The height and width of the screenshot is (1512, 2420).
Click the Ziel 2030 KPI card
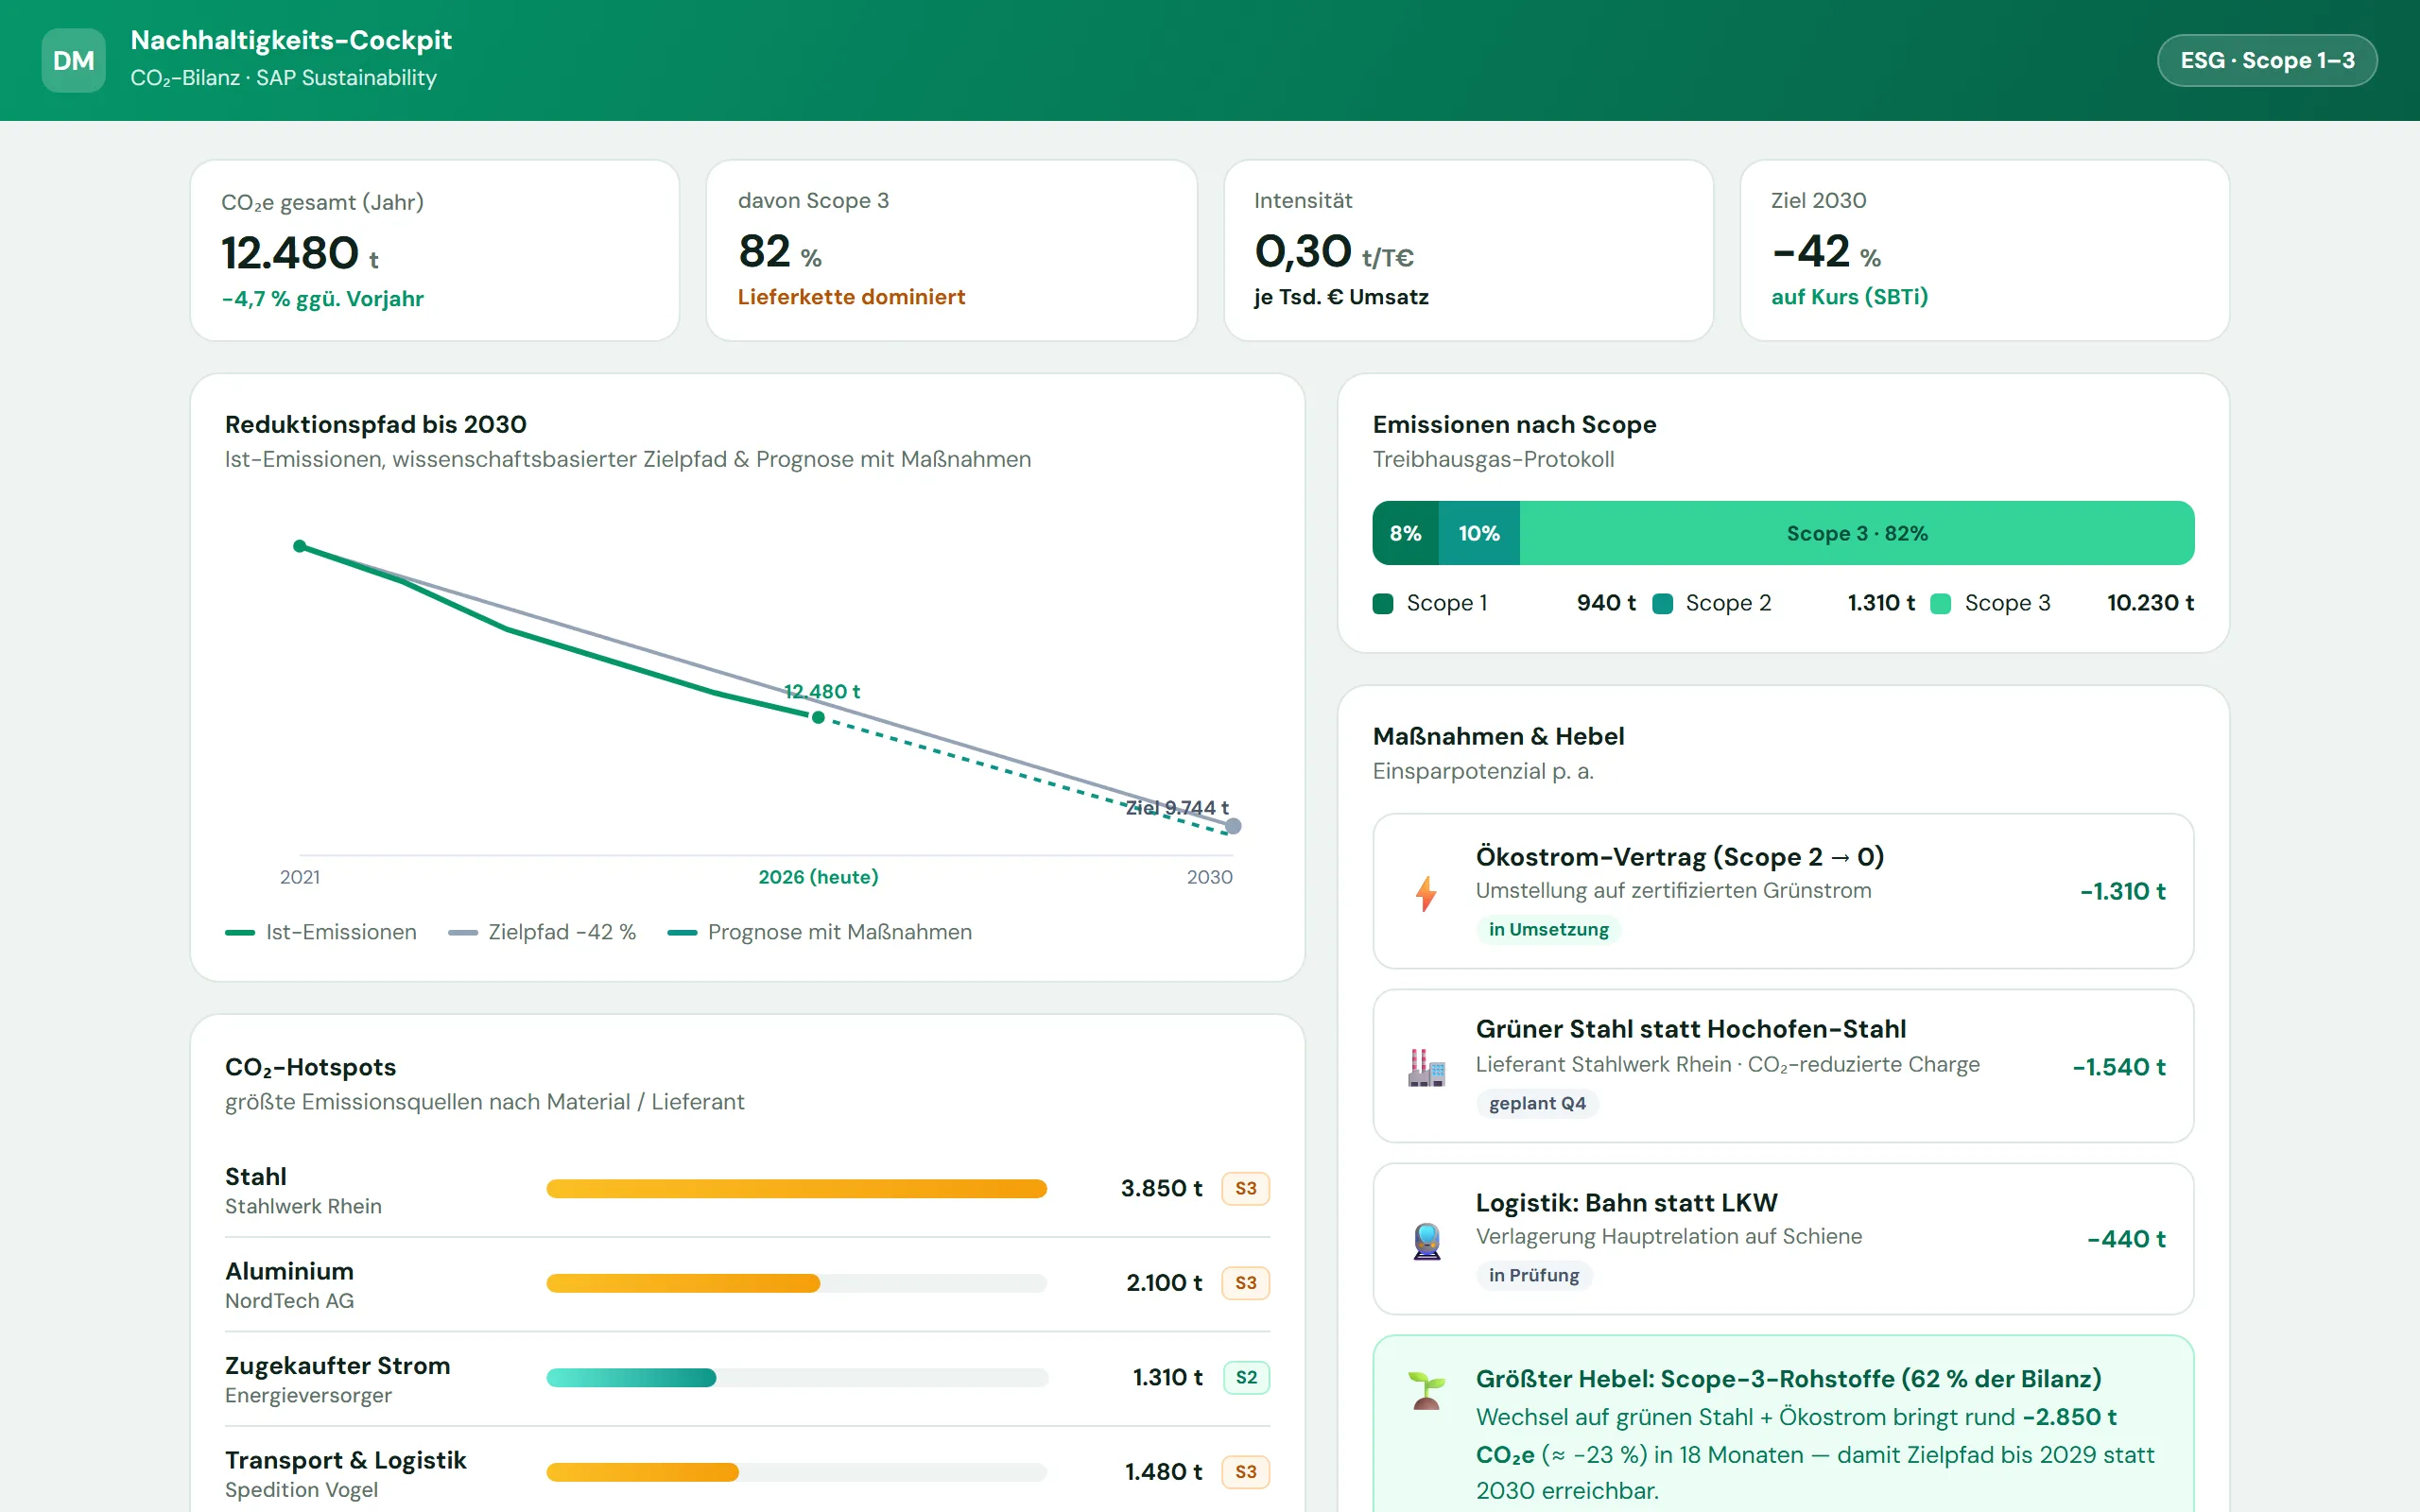click(x=1984, y=251)
